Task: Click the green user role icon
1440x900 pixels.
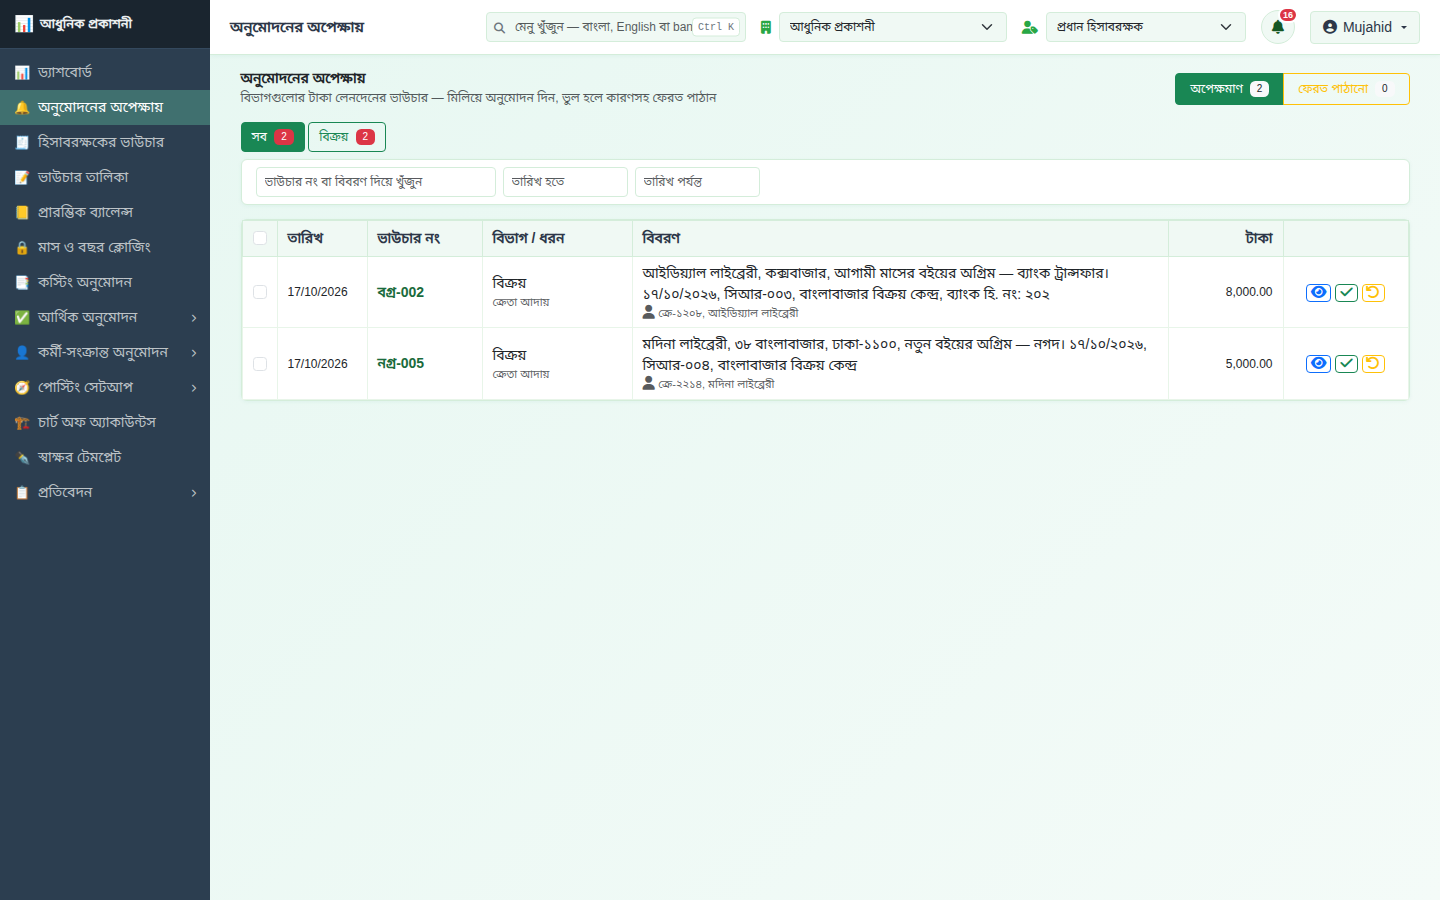Action: [1029, 27]
